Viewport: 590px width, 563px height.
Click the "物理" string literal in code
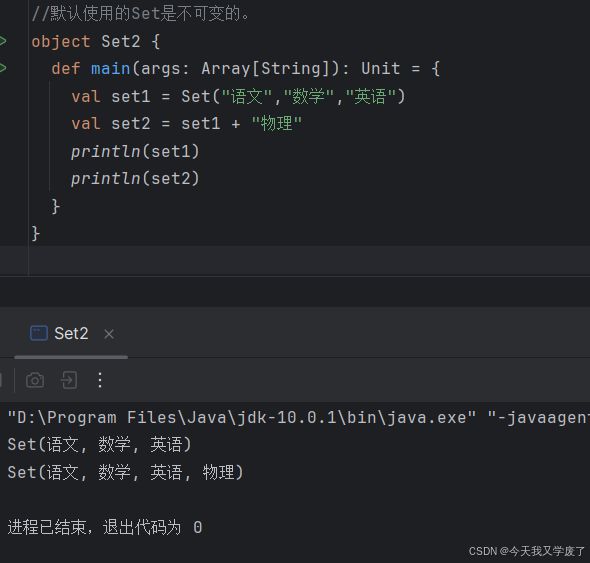[277, 123]
